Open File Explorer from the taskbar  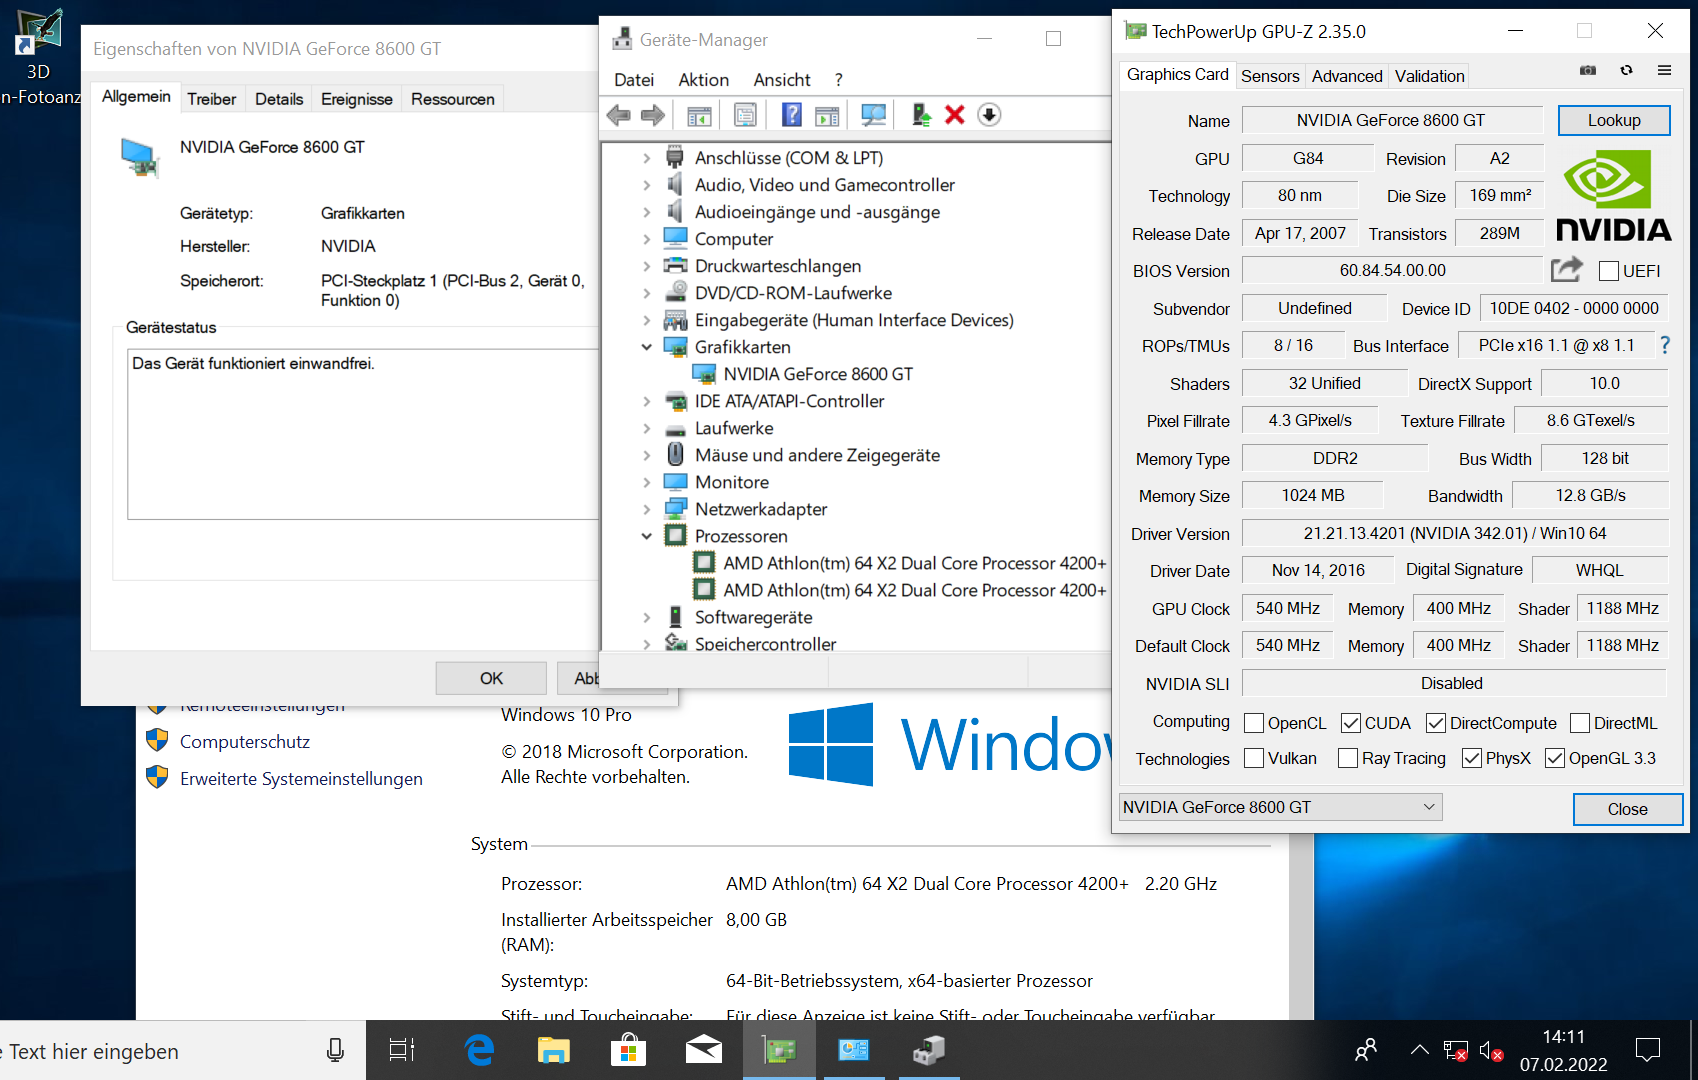pyautogui.click(x=554, y=1050)
